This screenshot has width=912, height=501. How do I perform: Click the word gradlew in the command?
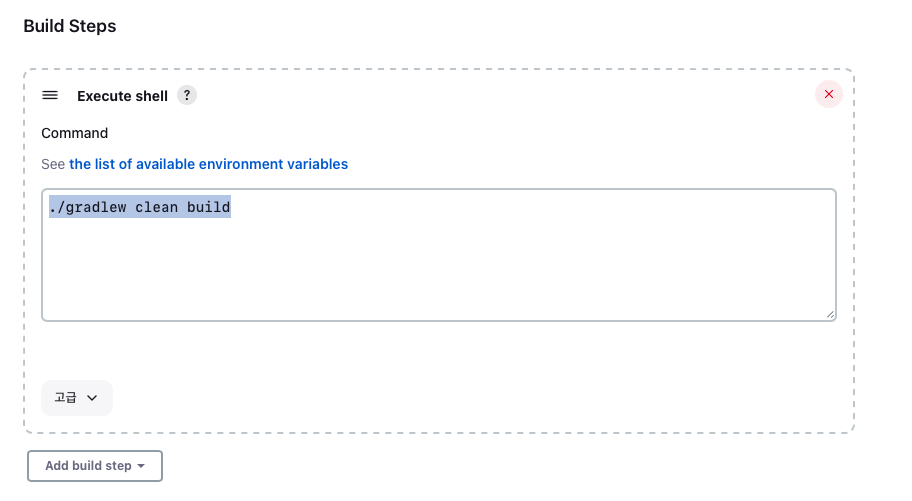[96, 207]
